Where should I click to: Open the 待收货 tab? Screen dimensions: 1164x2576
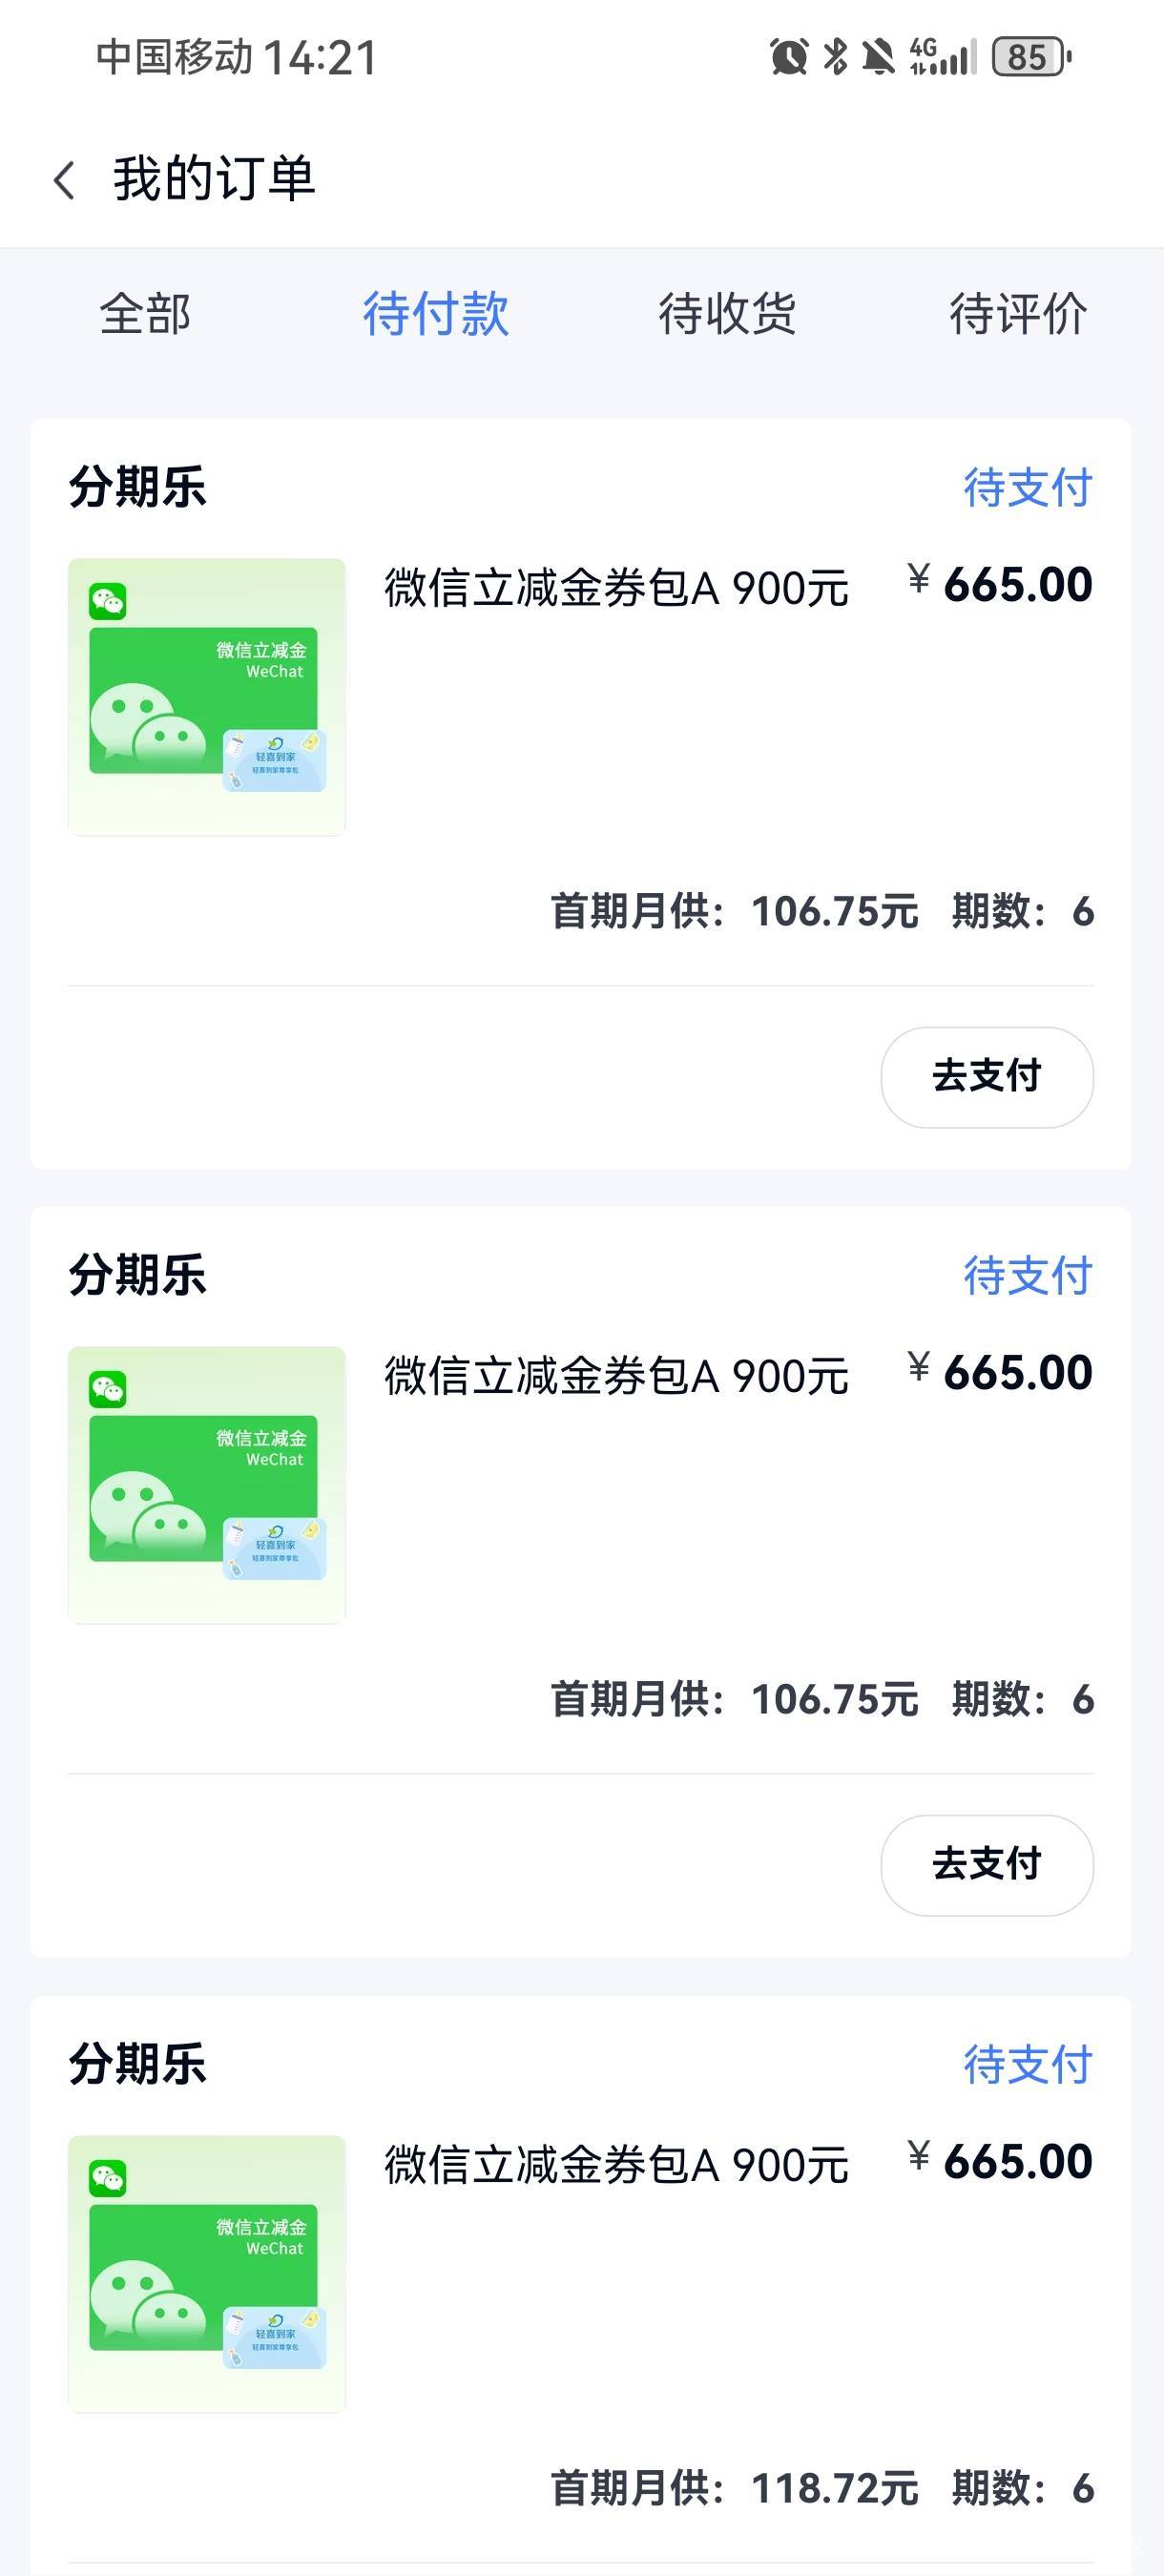point(727,314)
